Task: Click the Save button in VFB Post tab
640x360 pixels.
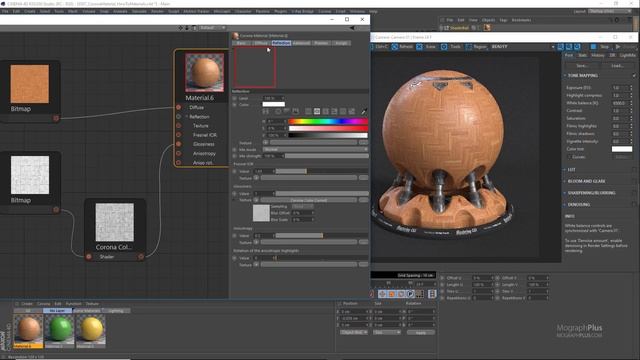Action: (x=582, y=66)
